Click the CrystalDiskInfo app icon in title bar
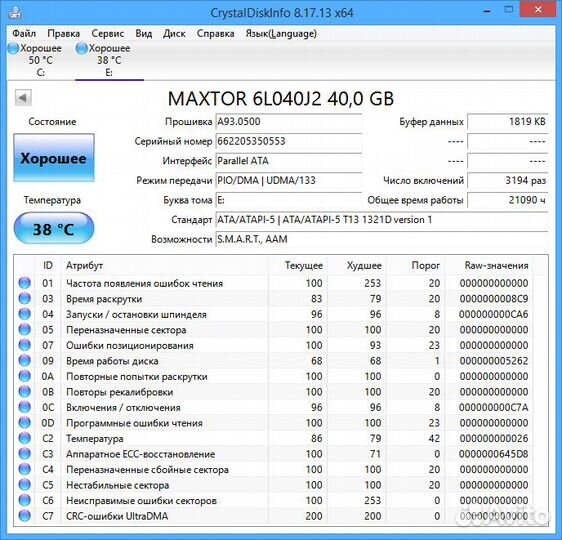 pyautogui.click(x=15, y=13)
